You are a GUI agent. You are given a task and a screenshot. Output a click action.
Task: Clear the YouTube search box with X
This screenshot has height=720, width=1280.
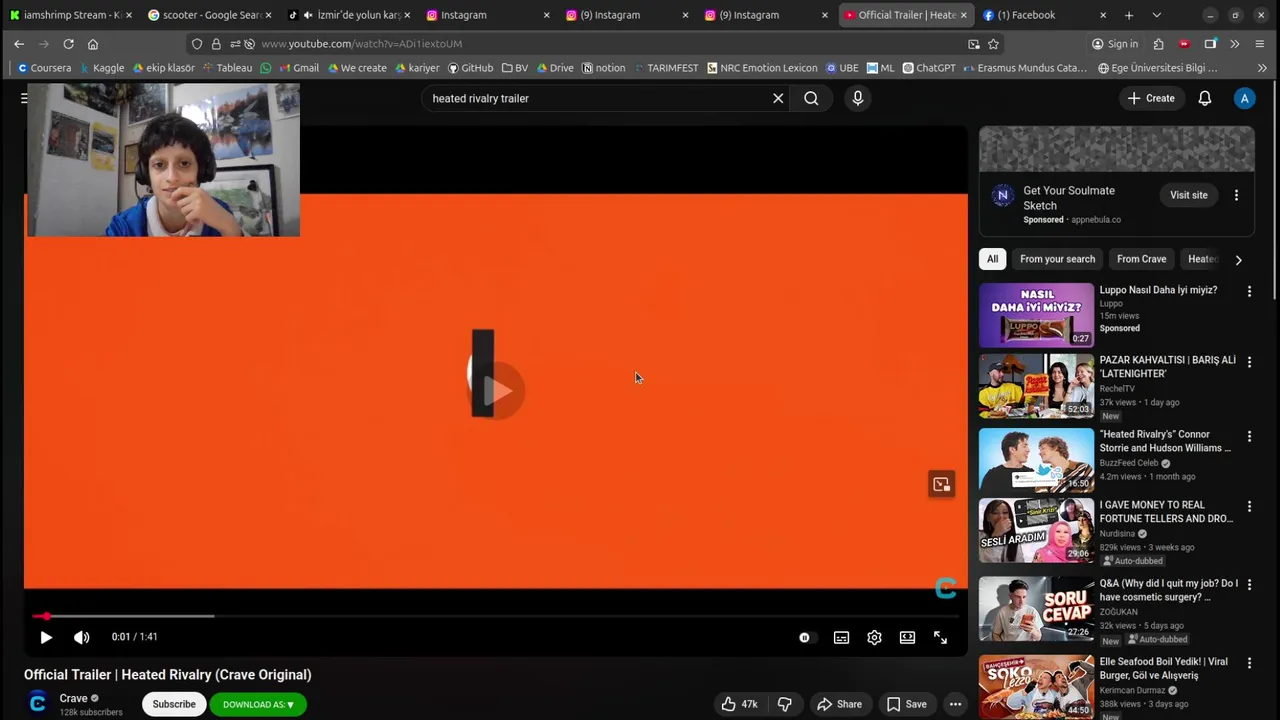click(x=778, y=98)
